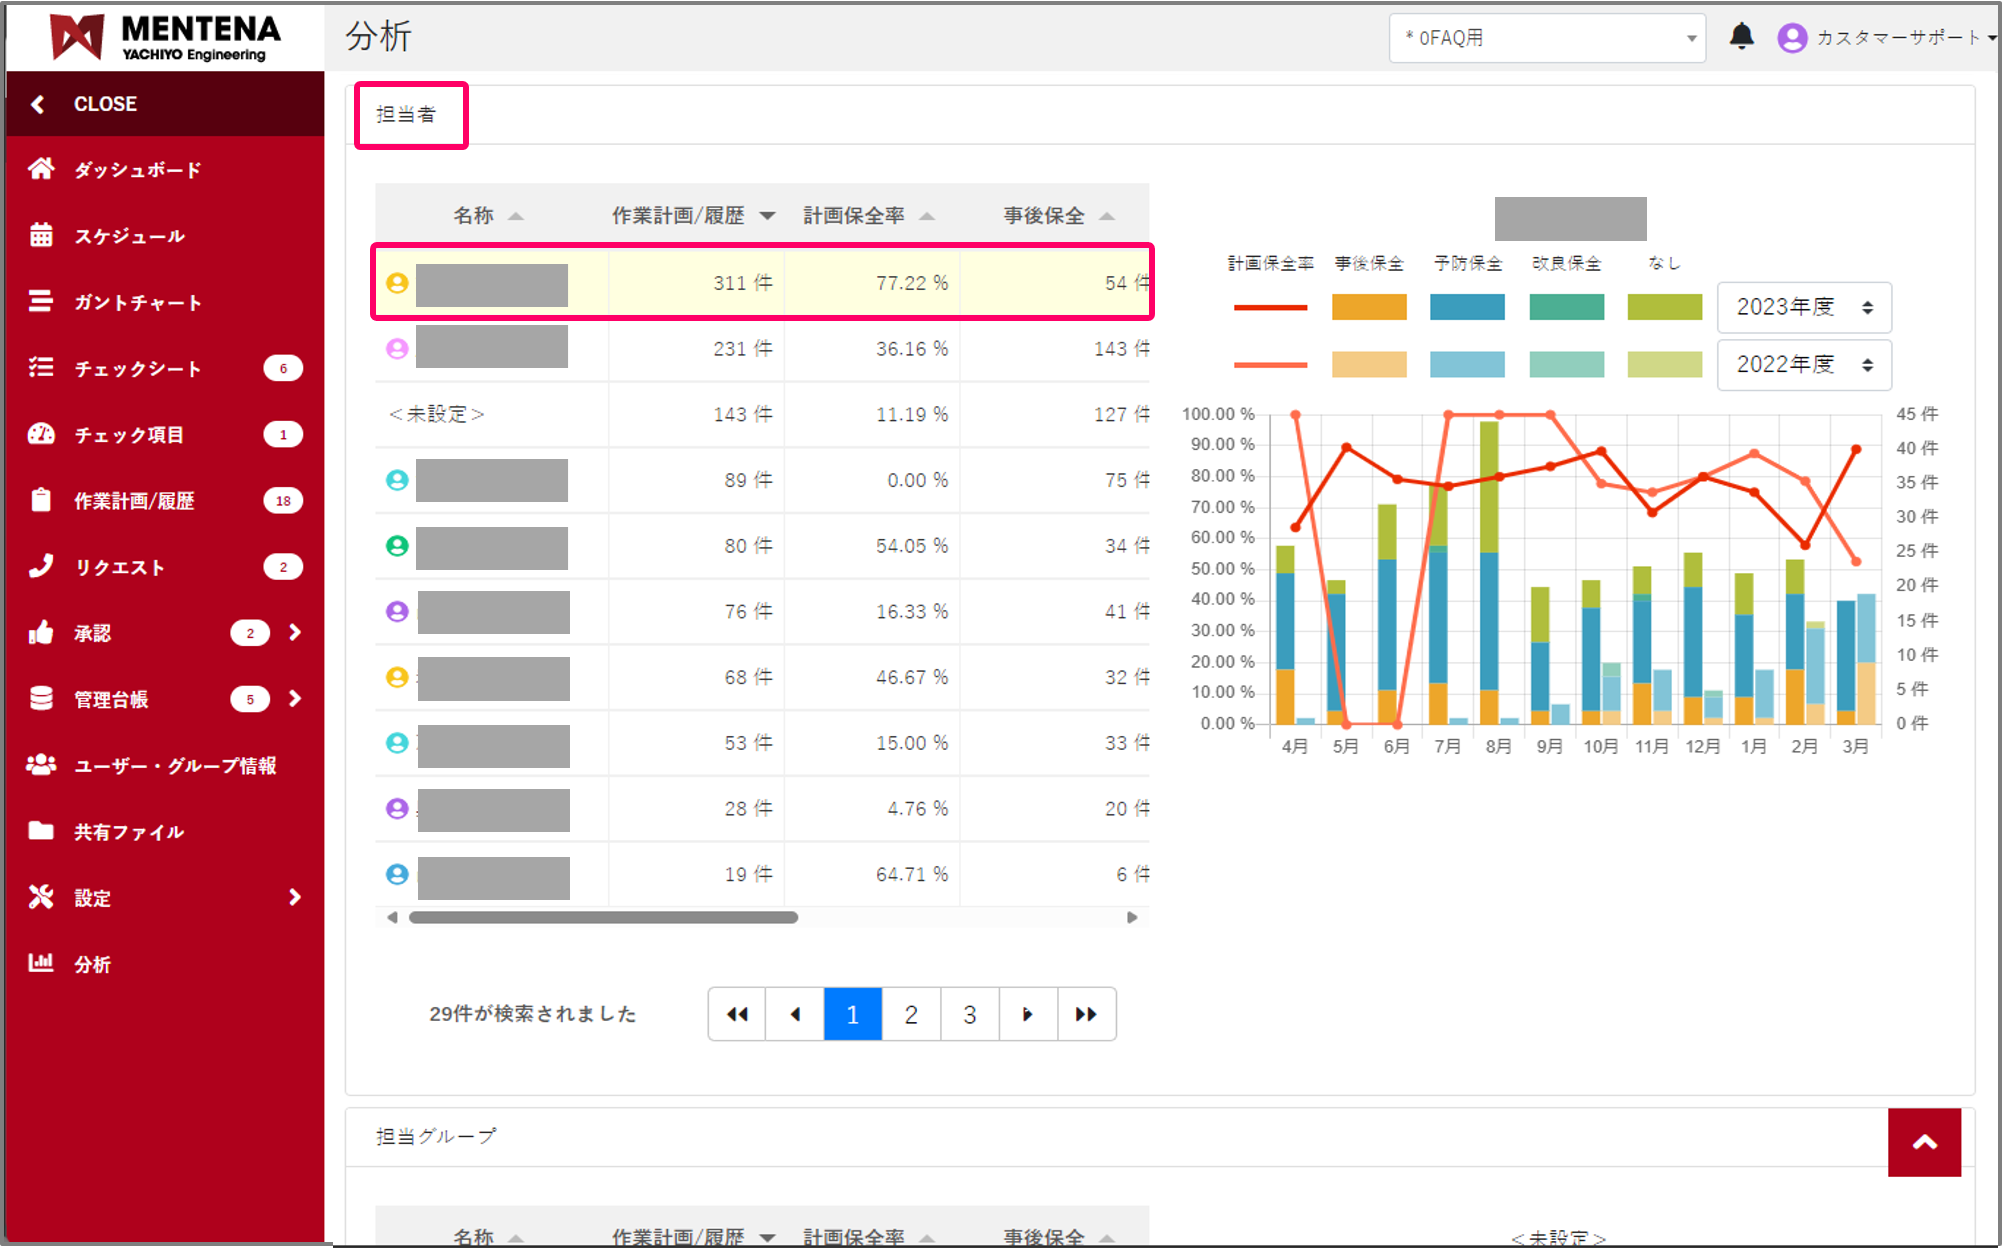
Task: Toggle the 計画保全率 red line legend
Action: click(1270, 307)
